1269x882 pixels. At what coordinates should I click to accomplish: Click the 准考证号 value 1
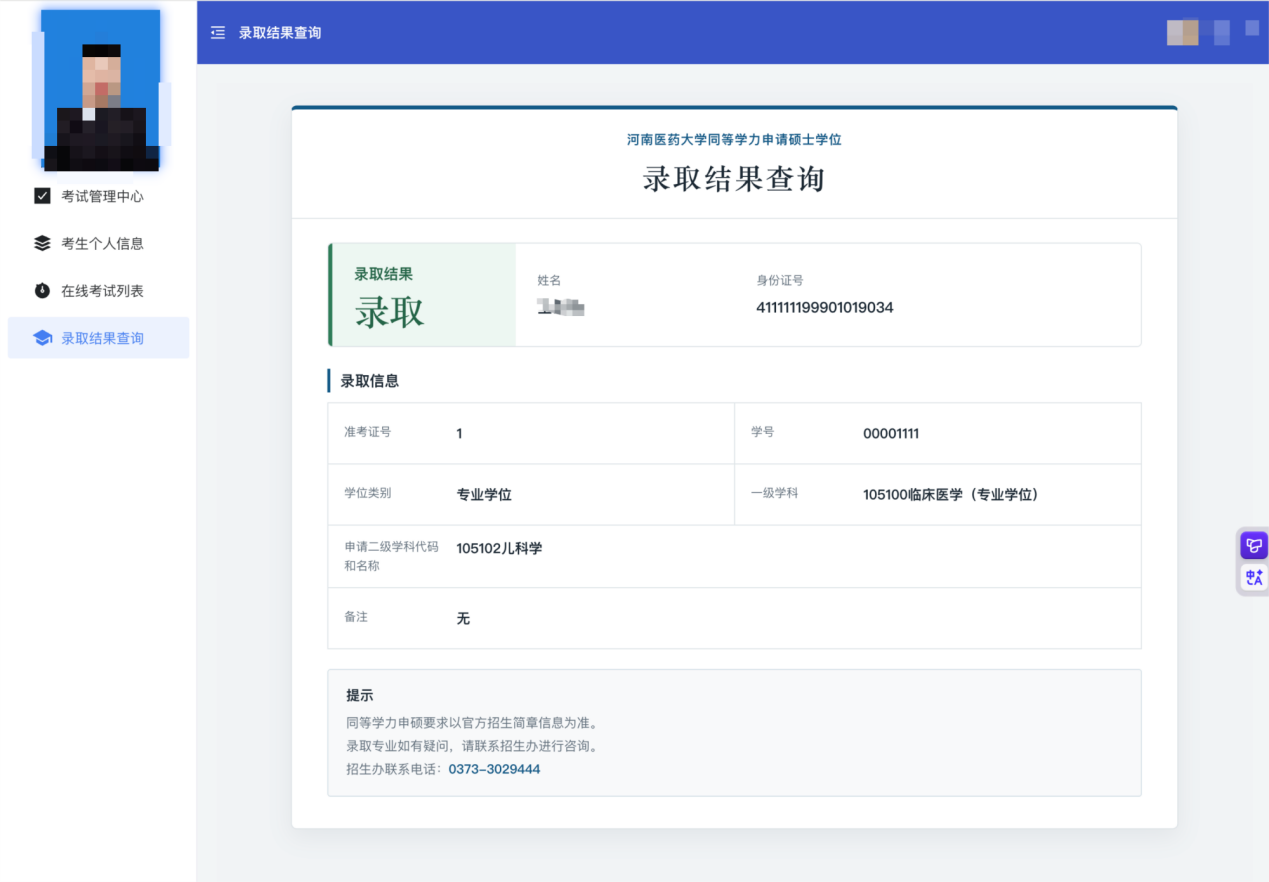459,434
